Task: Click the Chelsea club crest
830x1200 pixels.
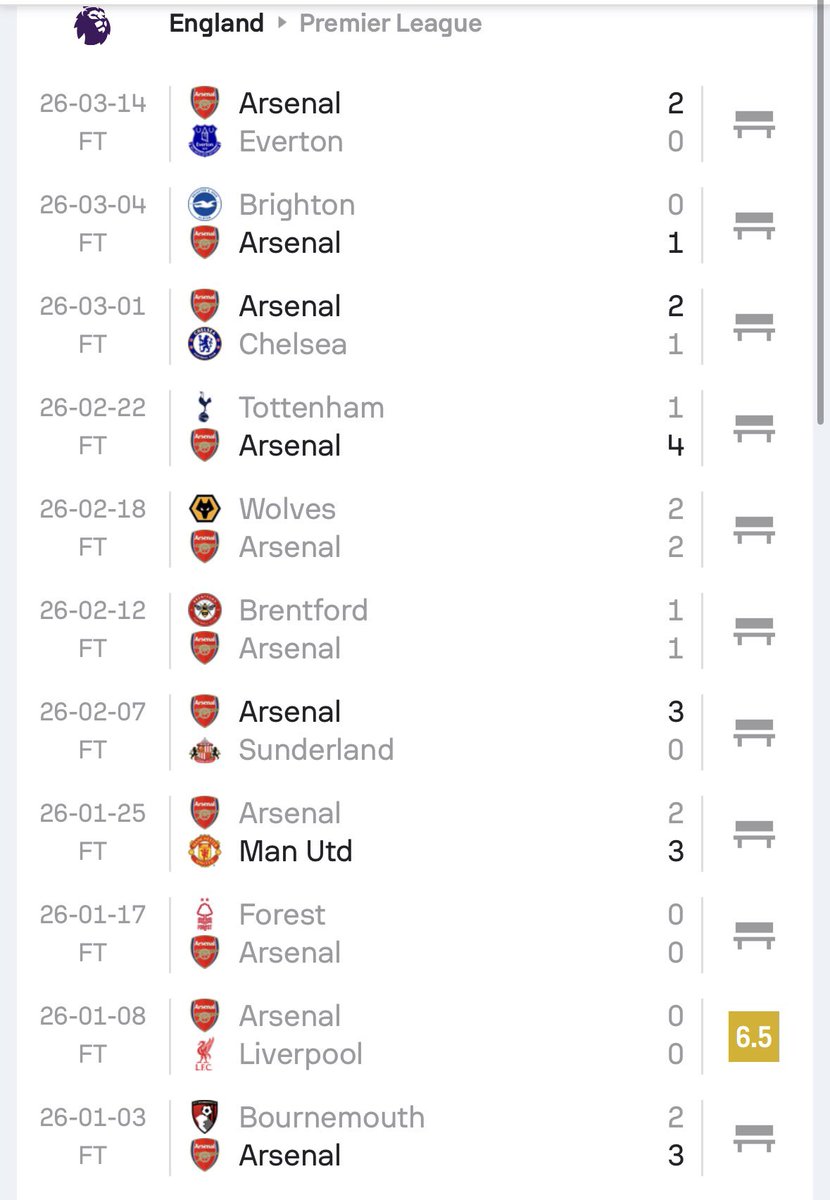Action: [x=205, y=344]
